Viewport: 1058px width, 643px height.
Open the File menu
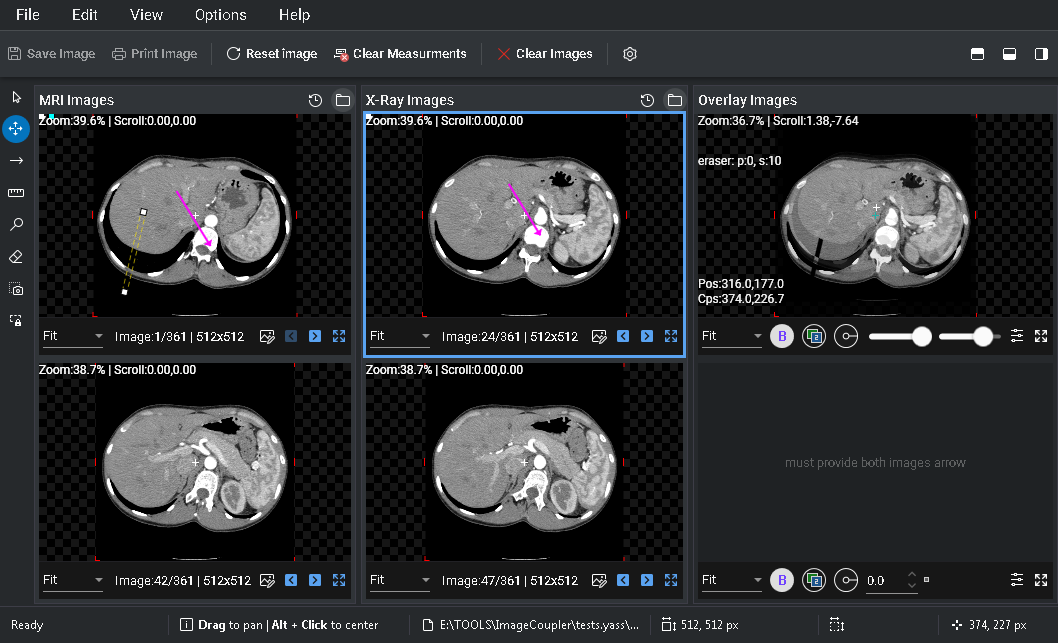coord(28,15)
